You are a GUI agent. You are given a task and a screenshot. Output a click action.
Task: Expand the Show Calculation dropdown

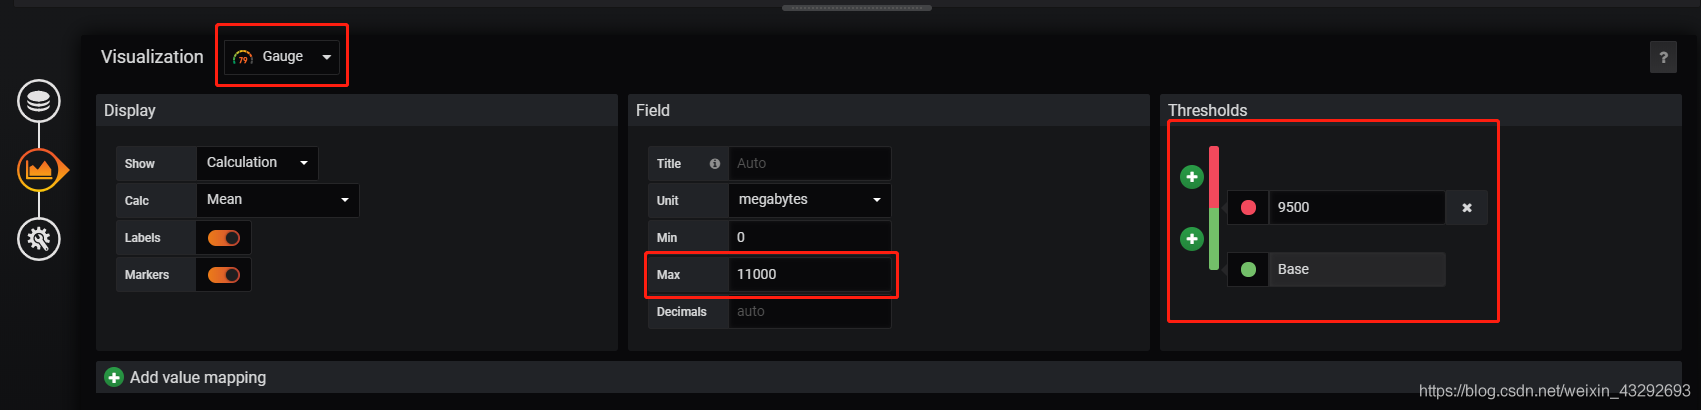pos(257,163)
